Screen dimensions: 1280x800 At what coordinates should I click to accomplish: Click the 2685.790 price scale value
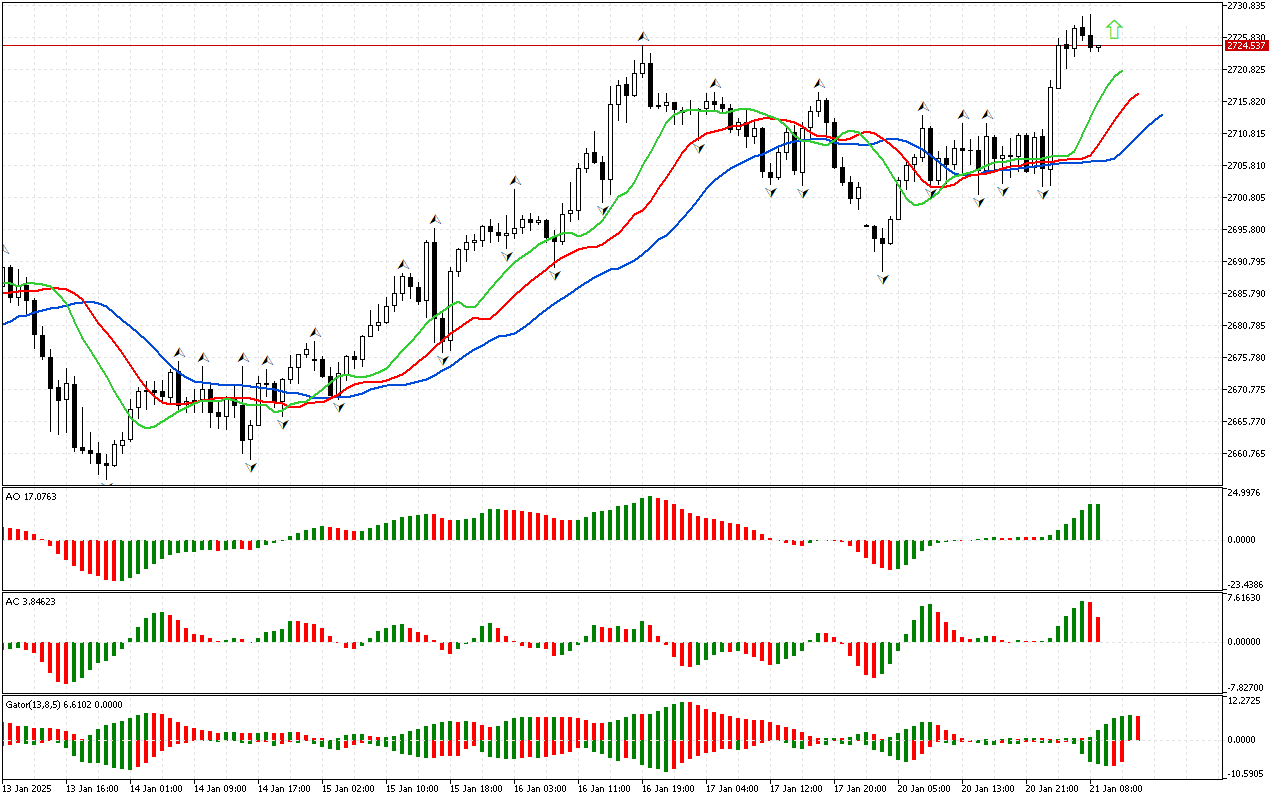point(1247,294)
